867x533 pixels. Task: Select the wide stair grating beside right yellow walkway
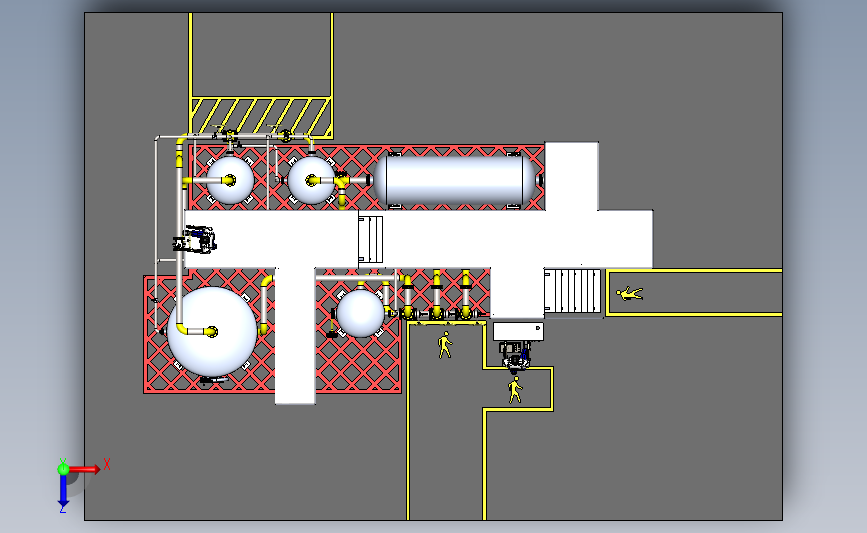[x=573, y=291]
